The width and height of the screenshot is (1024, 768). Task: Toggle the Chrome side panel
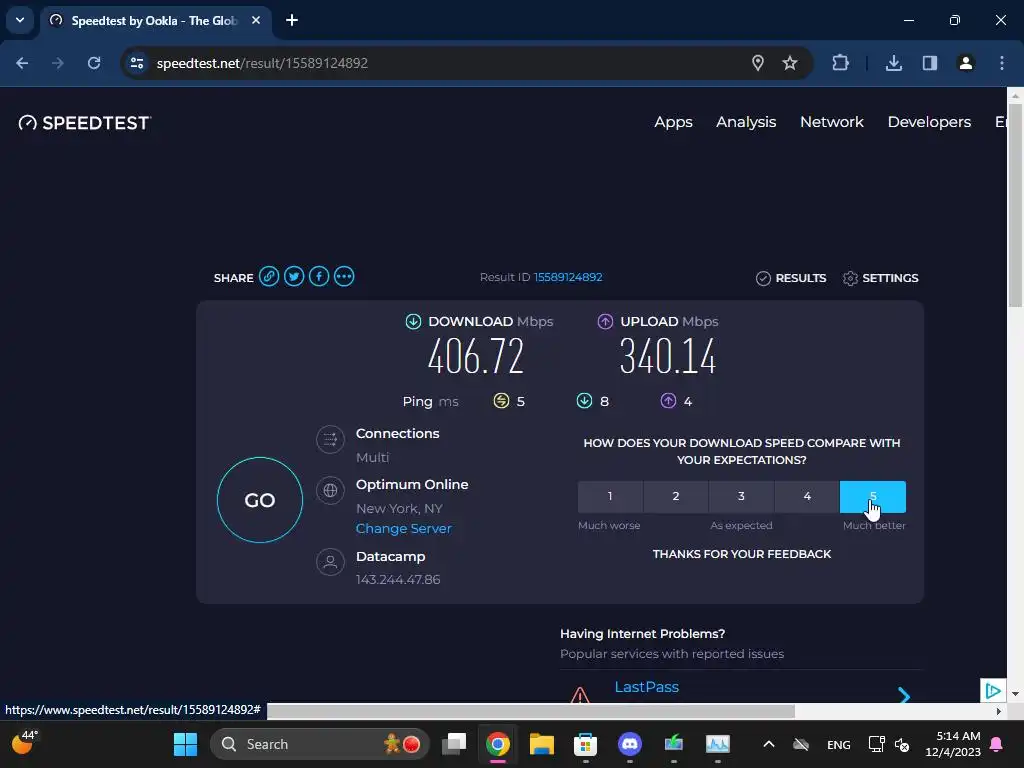pos(929,63)
